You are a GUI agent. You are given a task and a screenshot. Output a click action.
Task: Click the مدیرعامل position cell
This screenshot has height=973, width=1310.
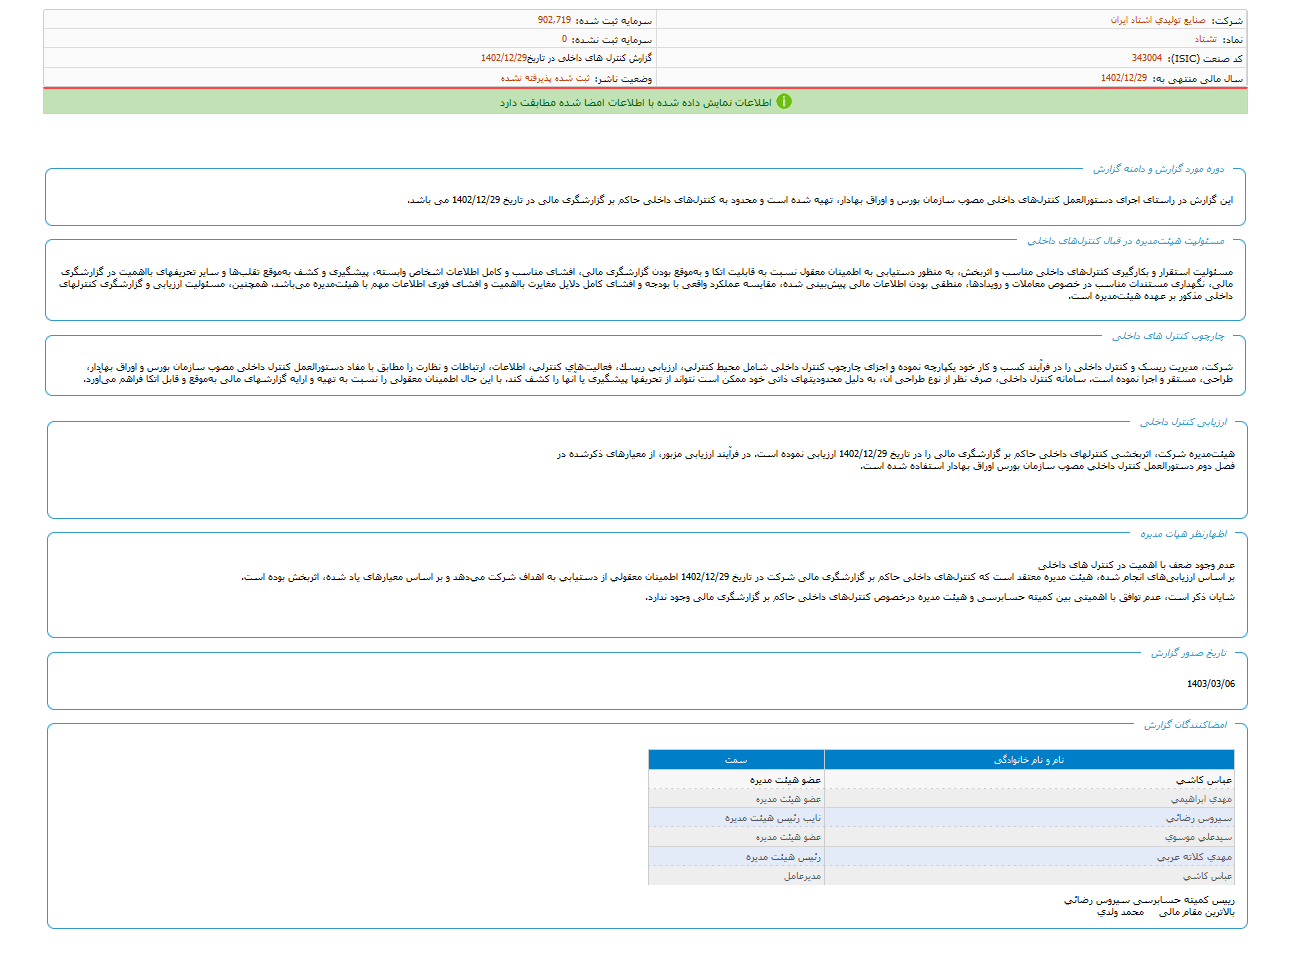pyautogui.click(x=802, y=876)
